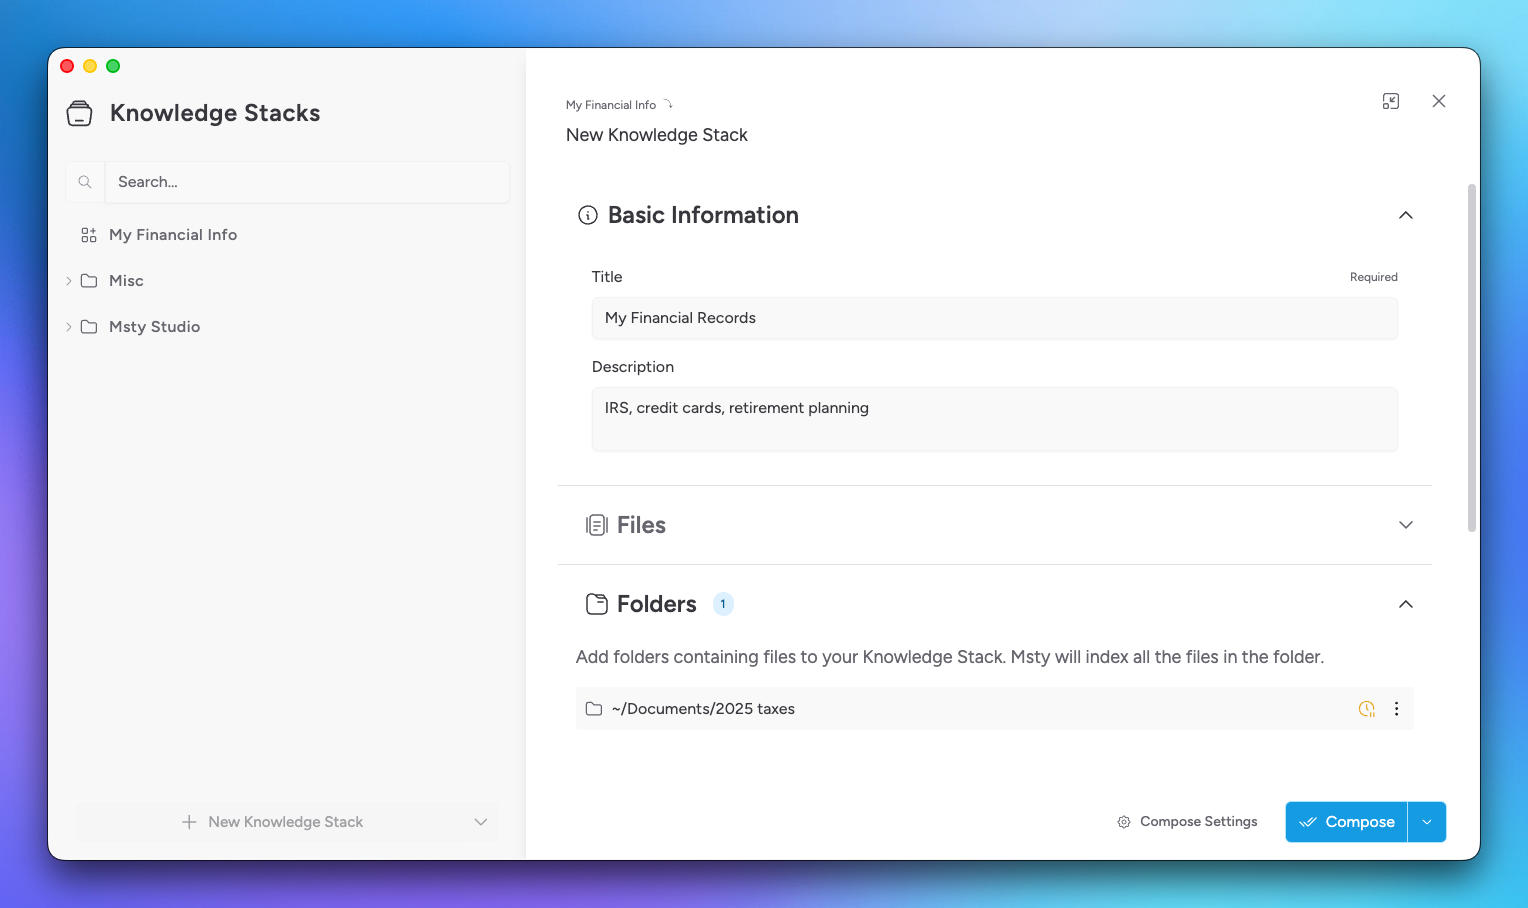
Task: Close the New Knowledge Stack panel
Action: (x=1438, y=101)
